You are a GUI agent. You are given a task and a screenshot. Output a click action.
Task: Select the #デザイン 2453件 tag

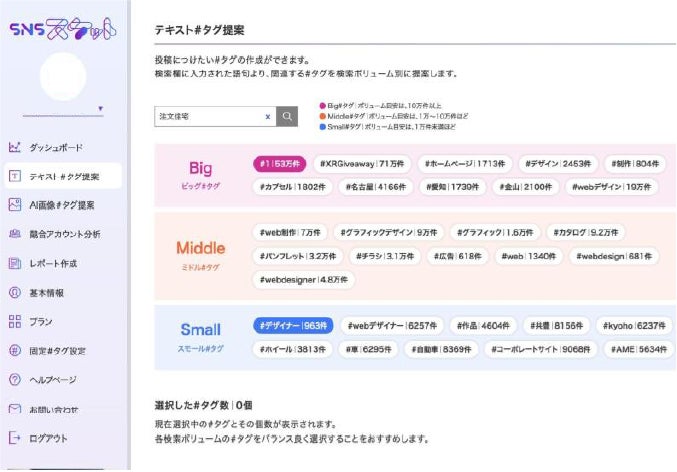(558, 164)
